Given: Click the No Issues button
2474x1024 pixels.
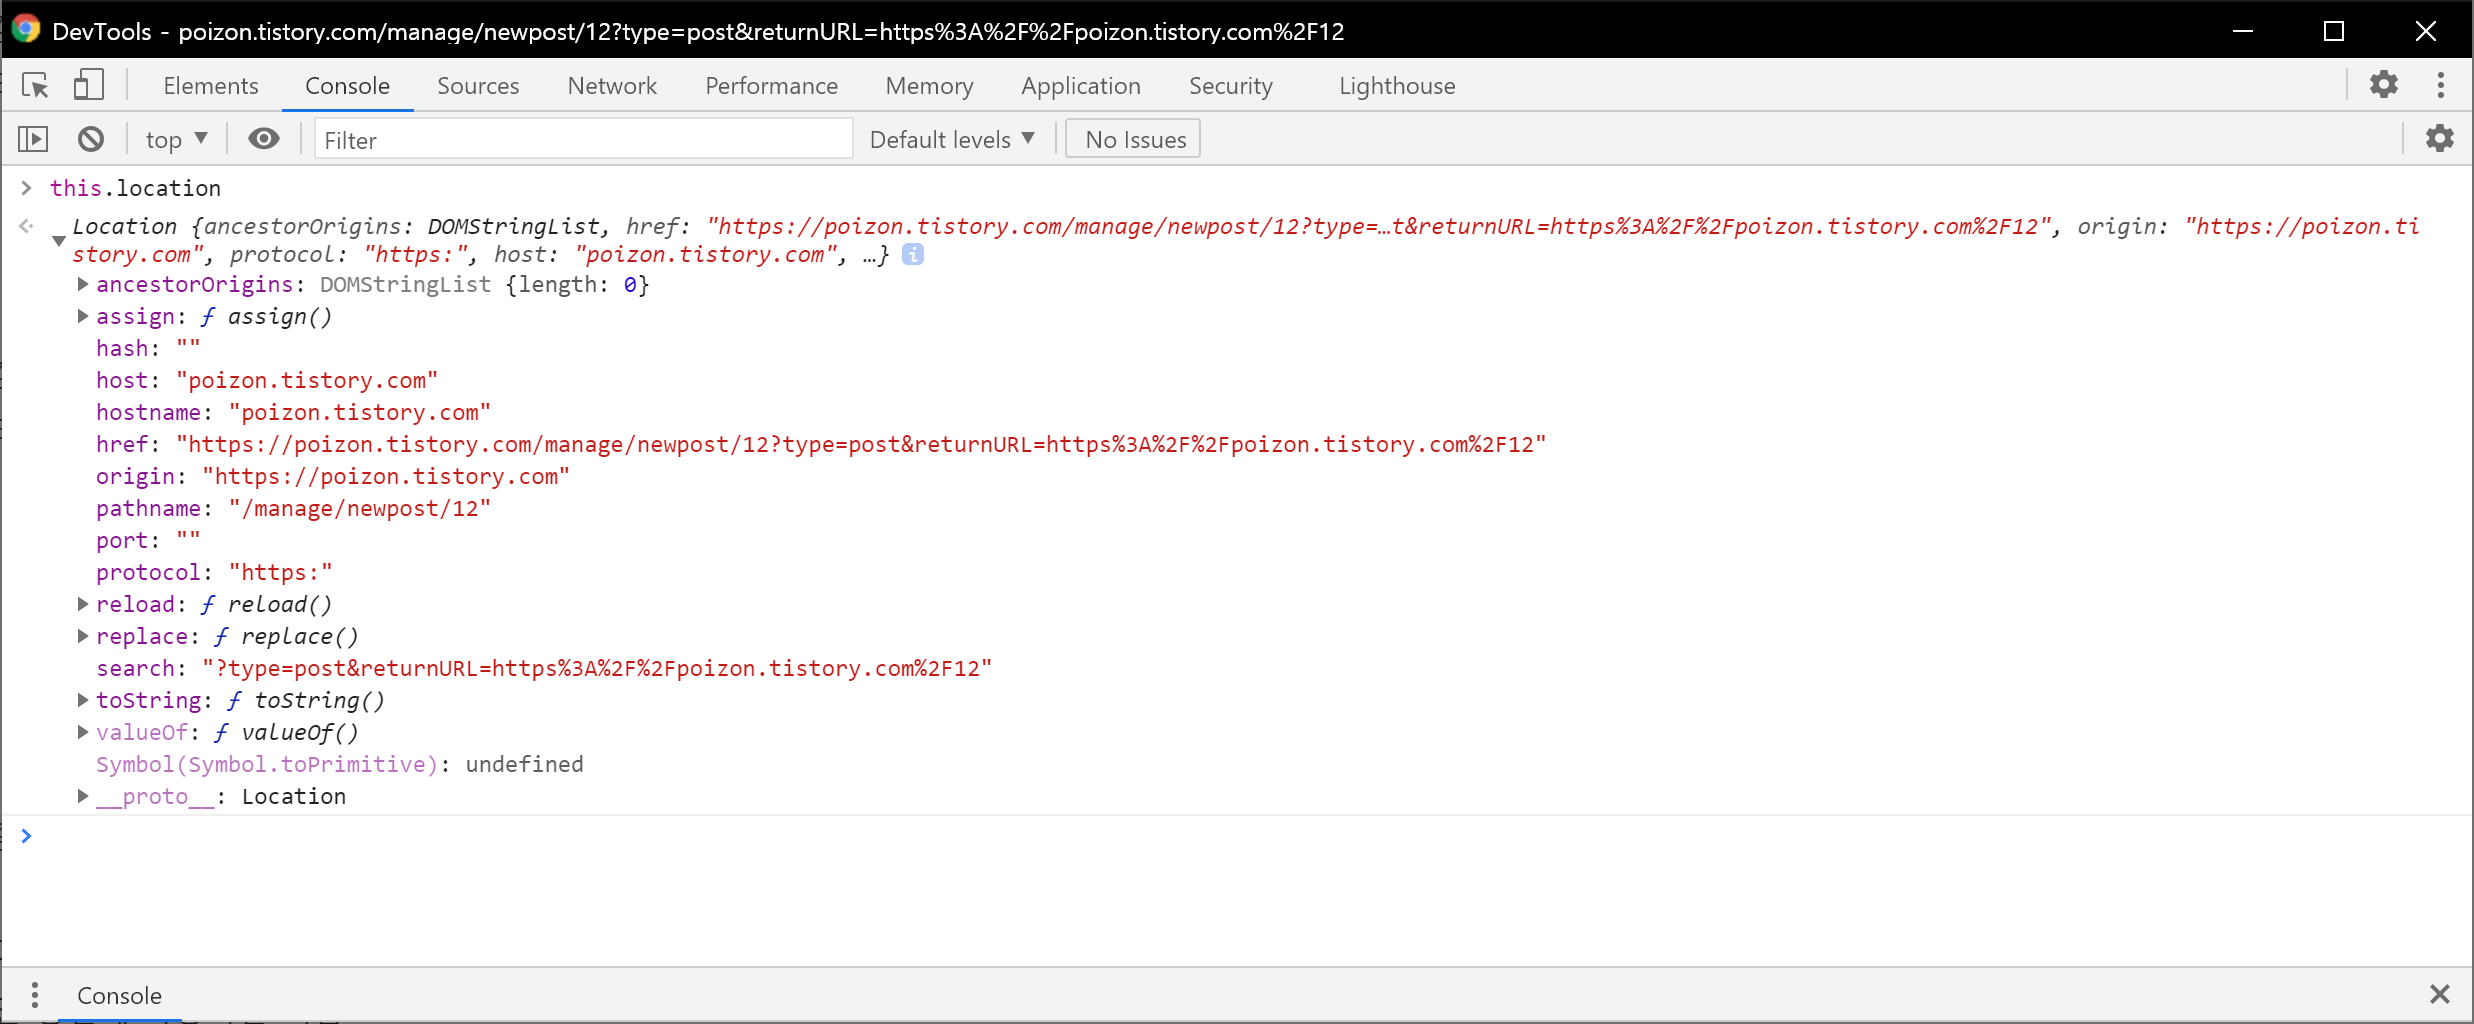Looking at the screenshot, I should 1134,139.
